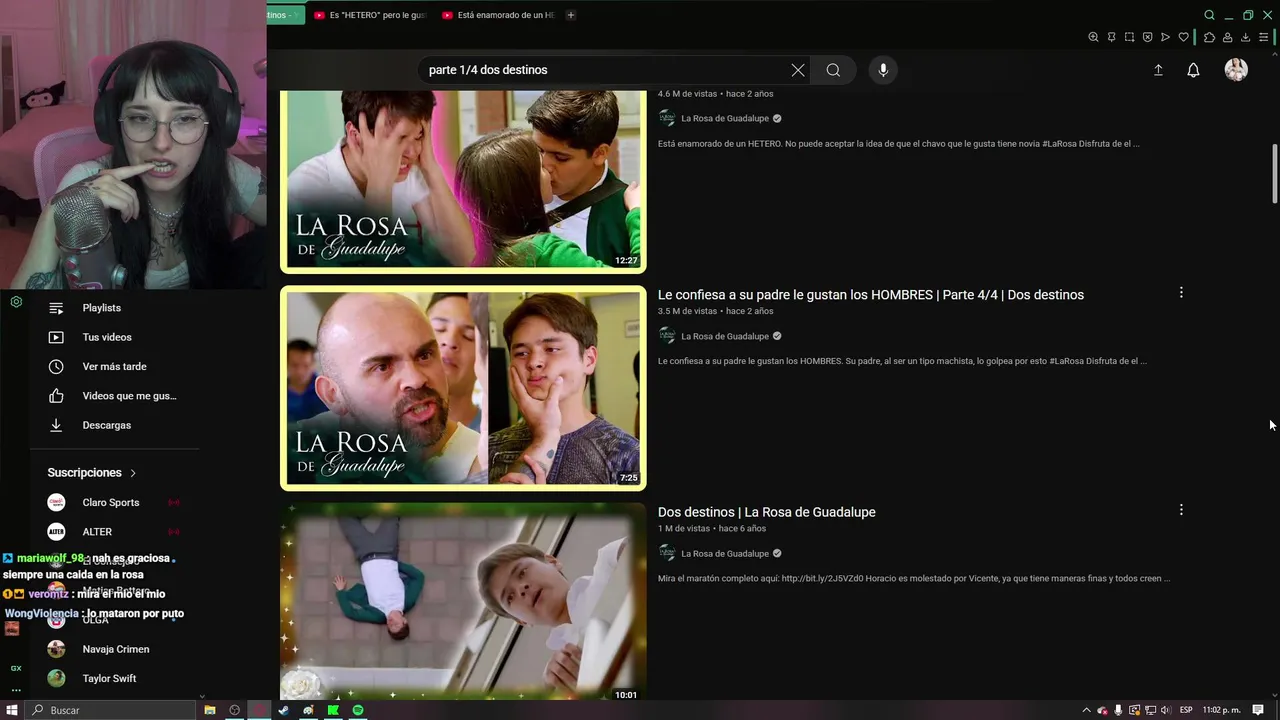The height and width of the screenshot is (720, 1280).
Task: Click the browser send/flow arrow icon
Action: [1165, 37]
